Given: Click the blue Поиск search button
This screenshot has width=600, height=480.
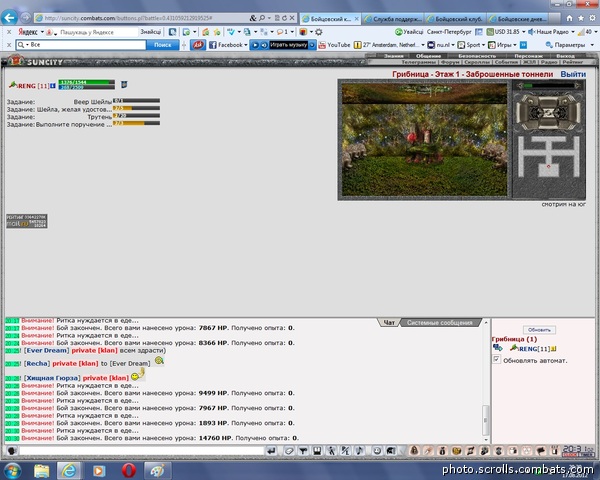Looking at the screenshot, I should coord(162,45).
